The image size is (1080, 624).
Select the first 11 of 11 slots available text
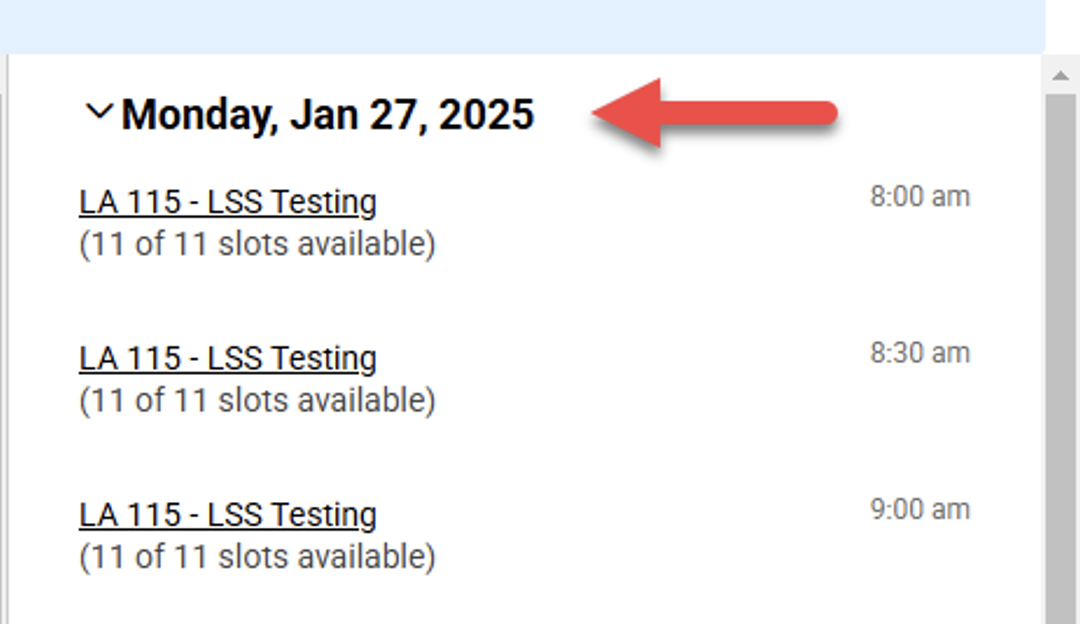tap(258, 243)
